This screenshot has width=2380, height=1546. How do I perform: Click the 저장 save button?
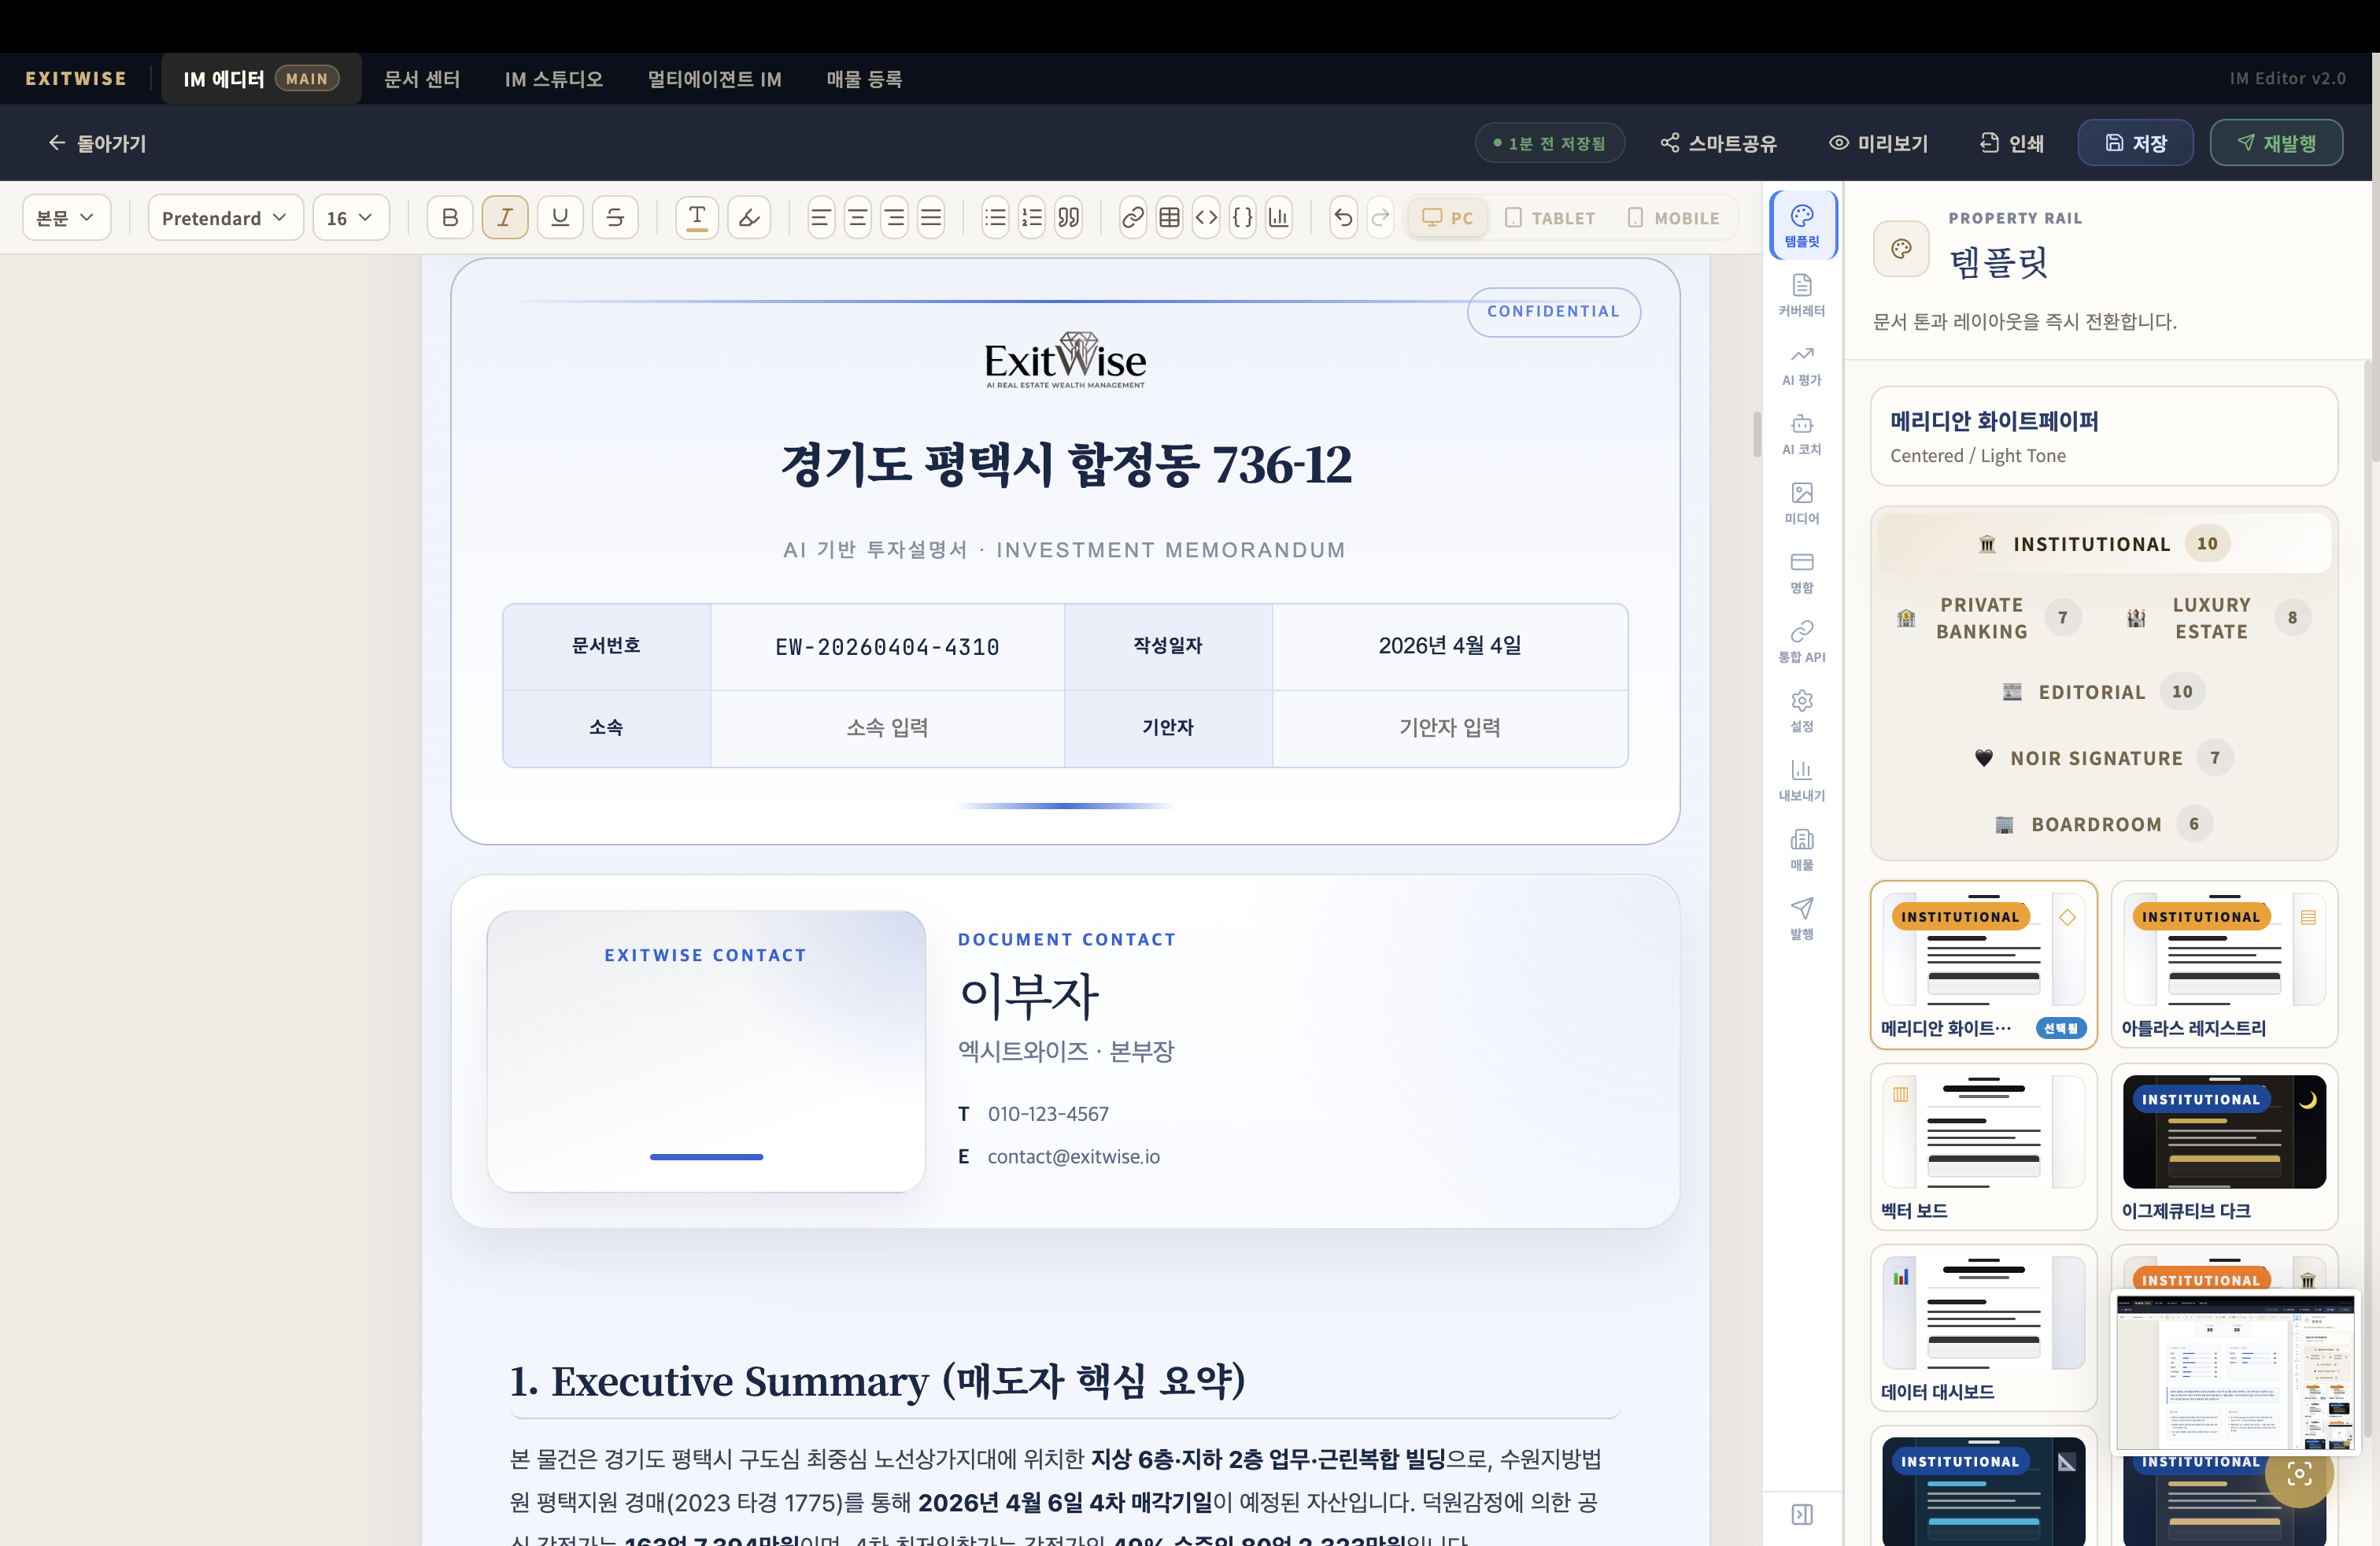point(2135,143)
